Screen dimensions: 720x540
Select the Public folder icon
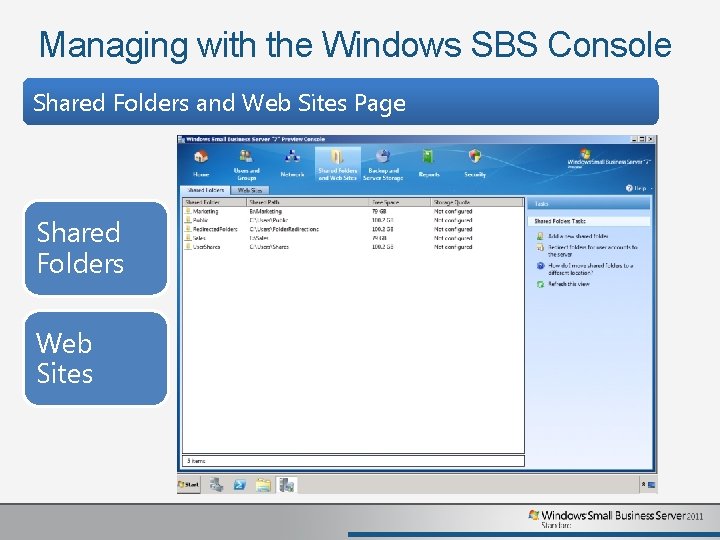188,220
